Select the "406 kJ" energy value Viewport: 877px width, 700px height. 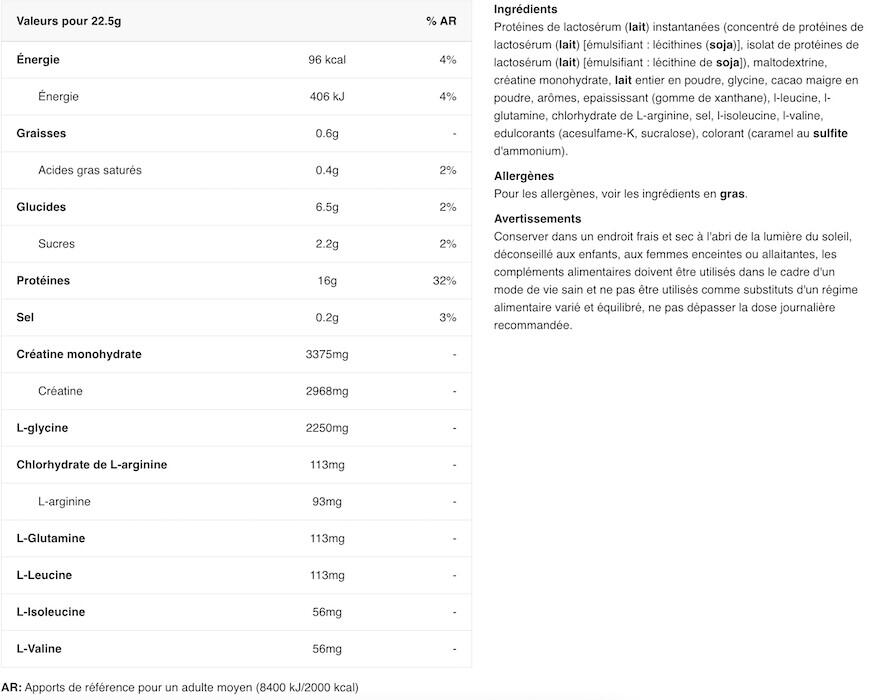[327, 97]
